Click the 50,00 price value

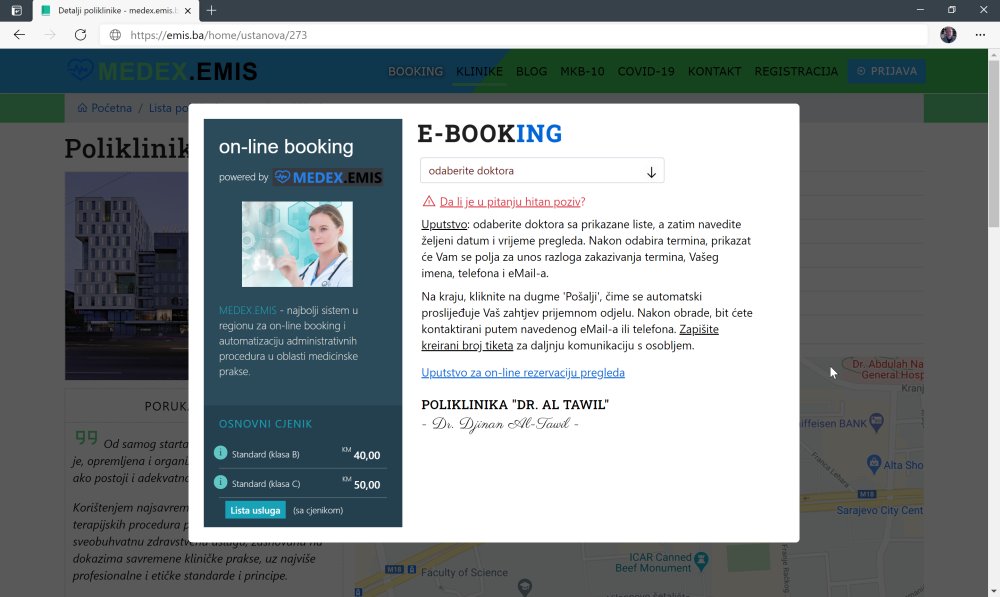[367, 485]
